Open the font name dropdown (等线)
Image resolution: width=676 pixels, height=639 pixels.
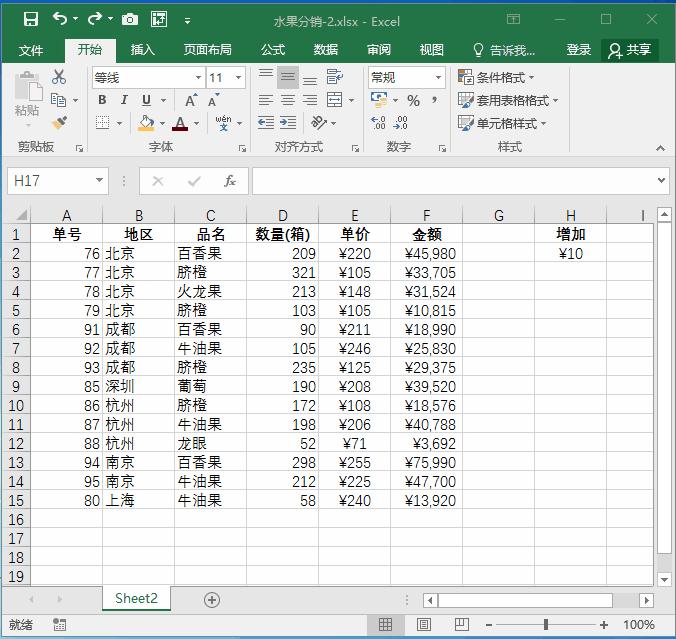coord(198,78)
